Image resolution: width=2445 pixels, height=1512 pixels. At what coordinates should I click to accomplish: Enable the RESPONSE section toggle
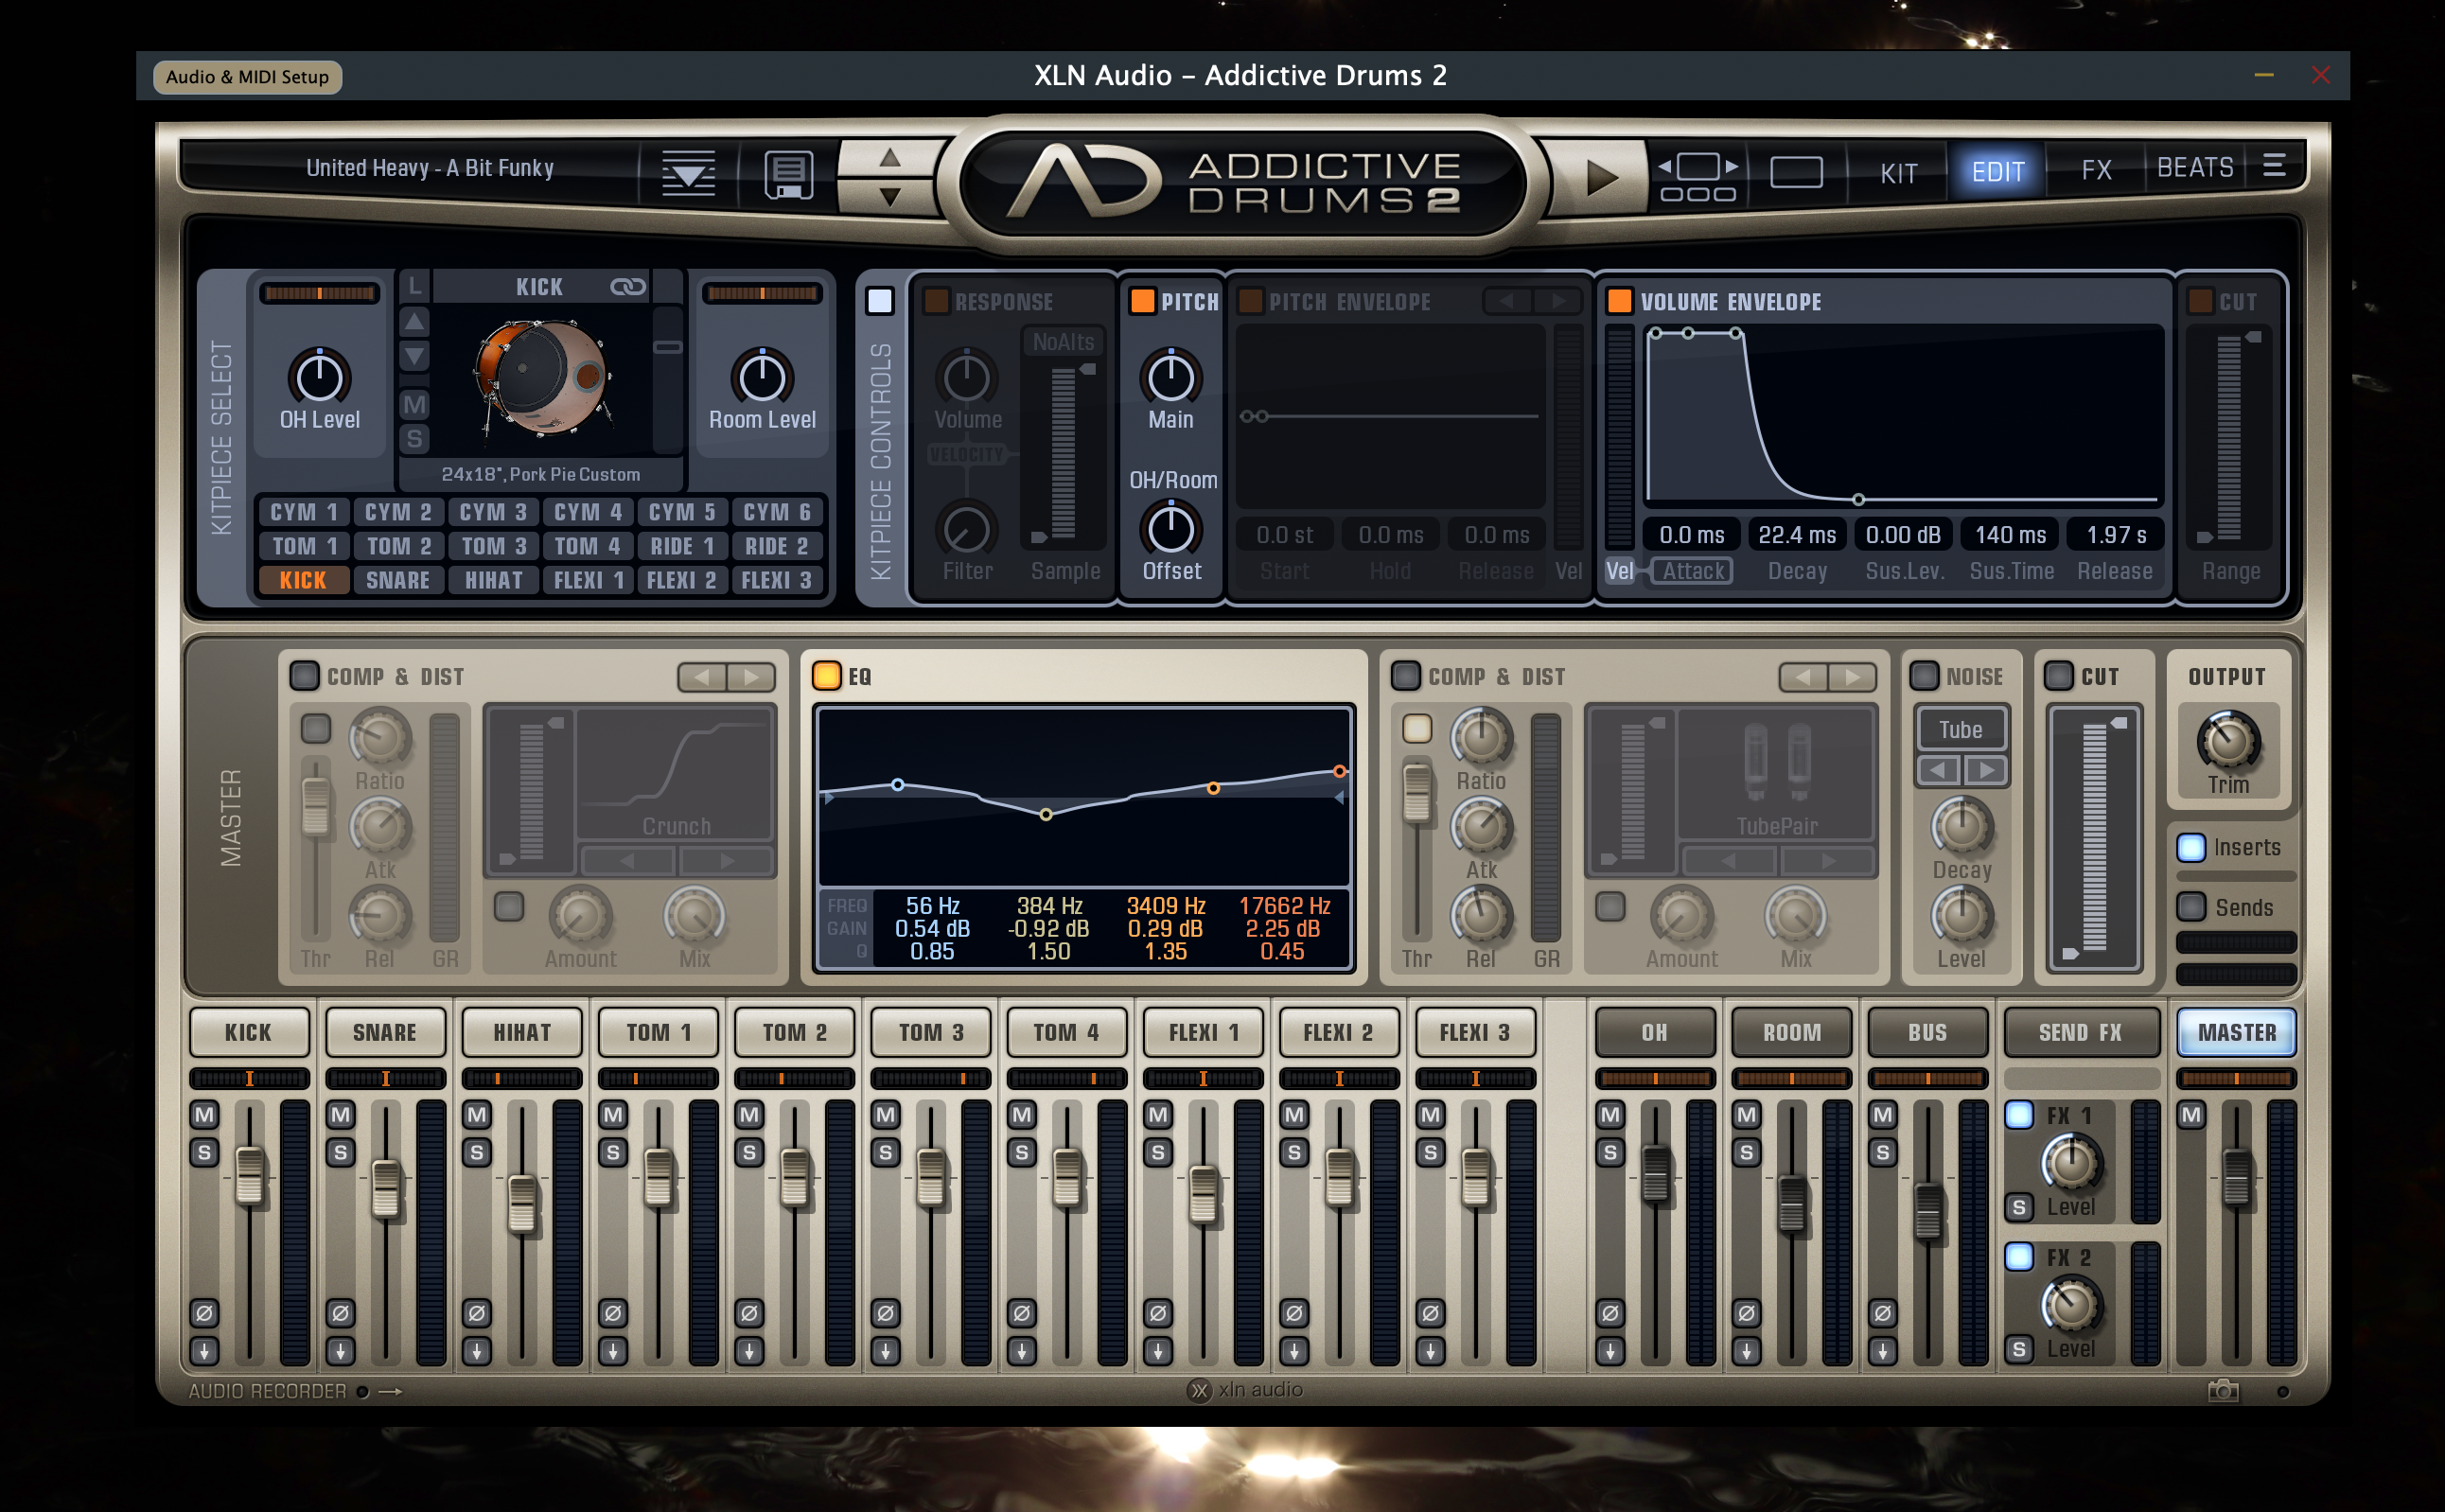tap(935, 301)
